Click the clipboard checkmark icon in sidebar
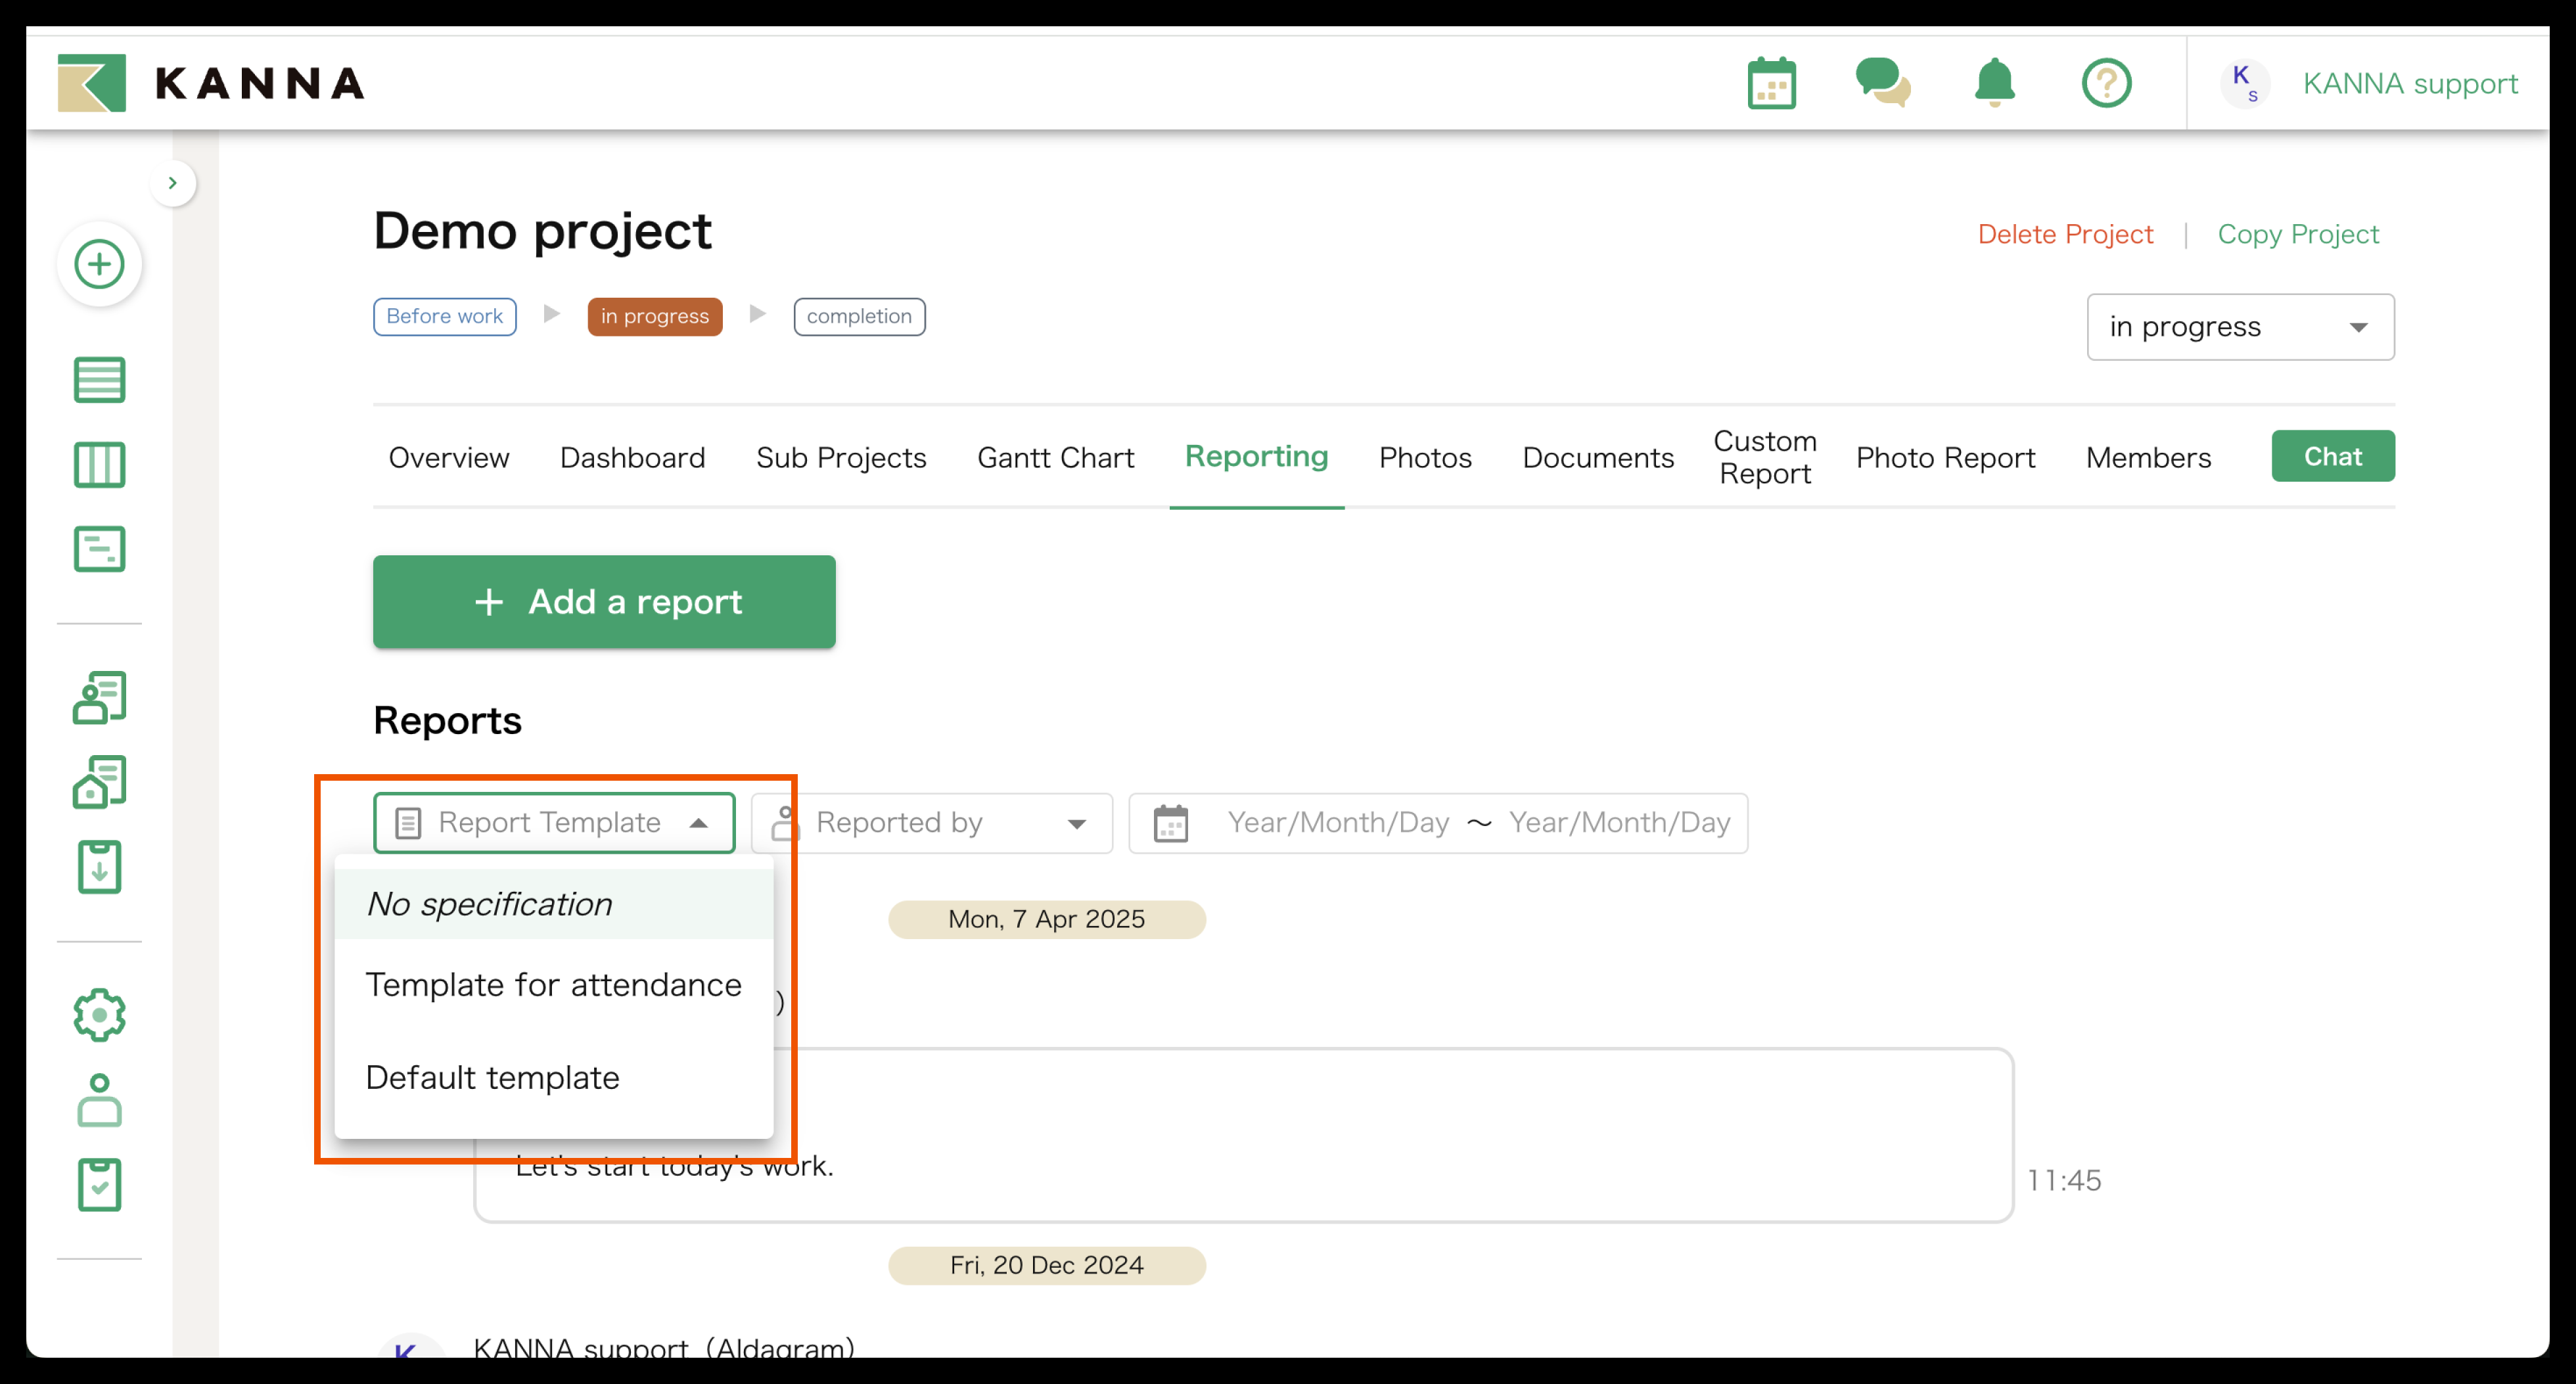2576x1384 pixels. [x=99, y=1184]
